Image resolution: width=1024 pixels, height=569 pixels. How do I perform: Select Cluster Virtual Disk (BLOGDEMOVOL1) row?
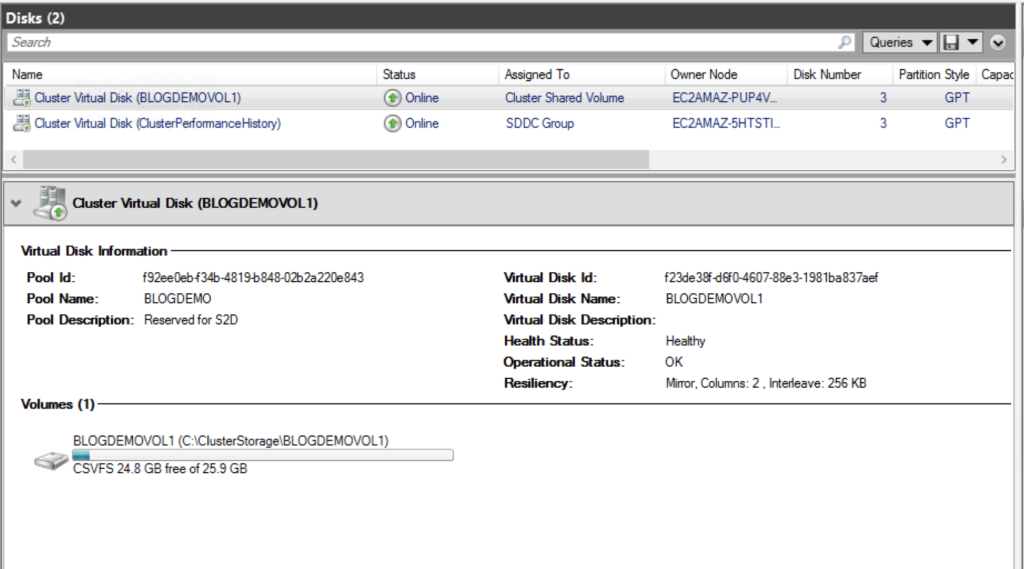138,98
